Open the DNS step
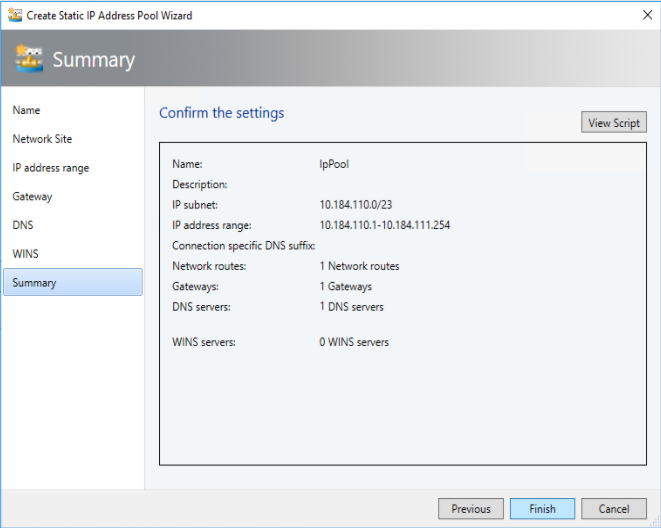Viewport: 661px width, 528px height. tap(23, 225)
